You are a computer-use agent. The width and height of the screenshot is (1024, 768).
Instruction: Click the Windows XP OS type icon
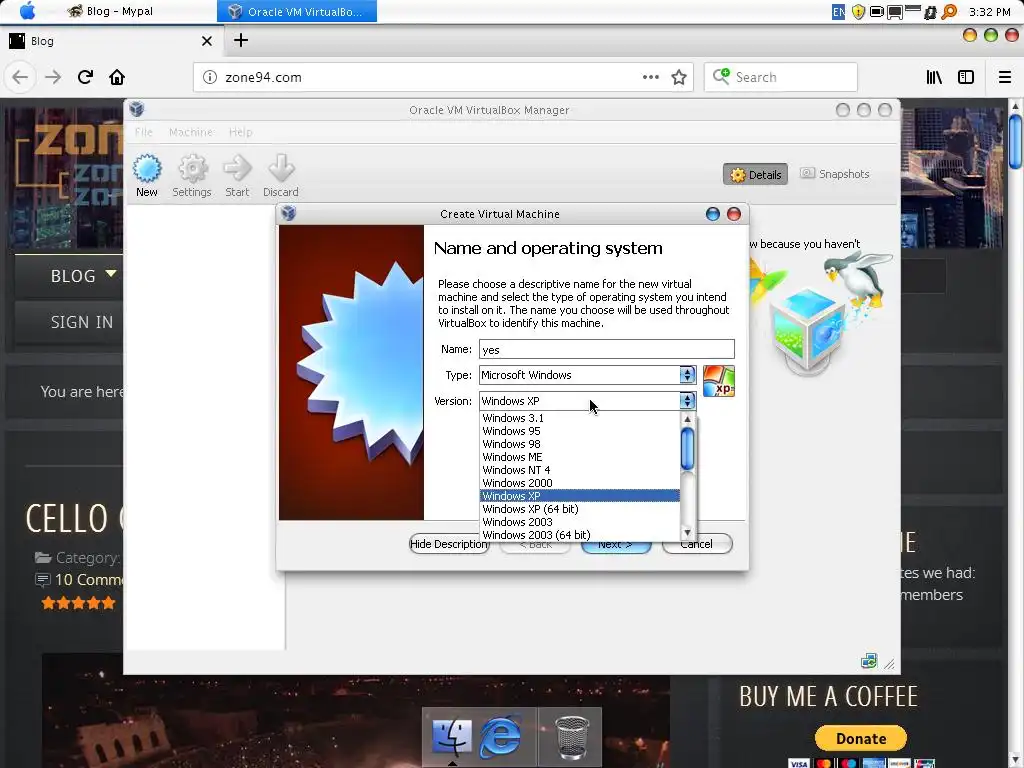click(x=718, y=381)
